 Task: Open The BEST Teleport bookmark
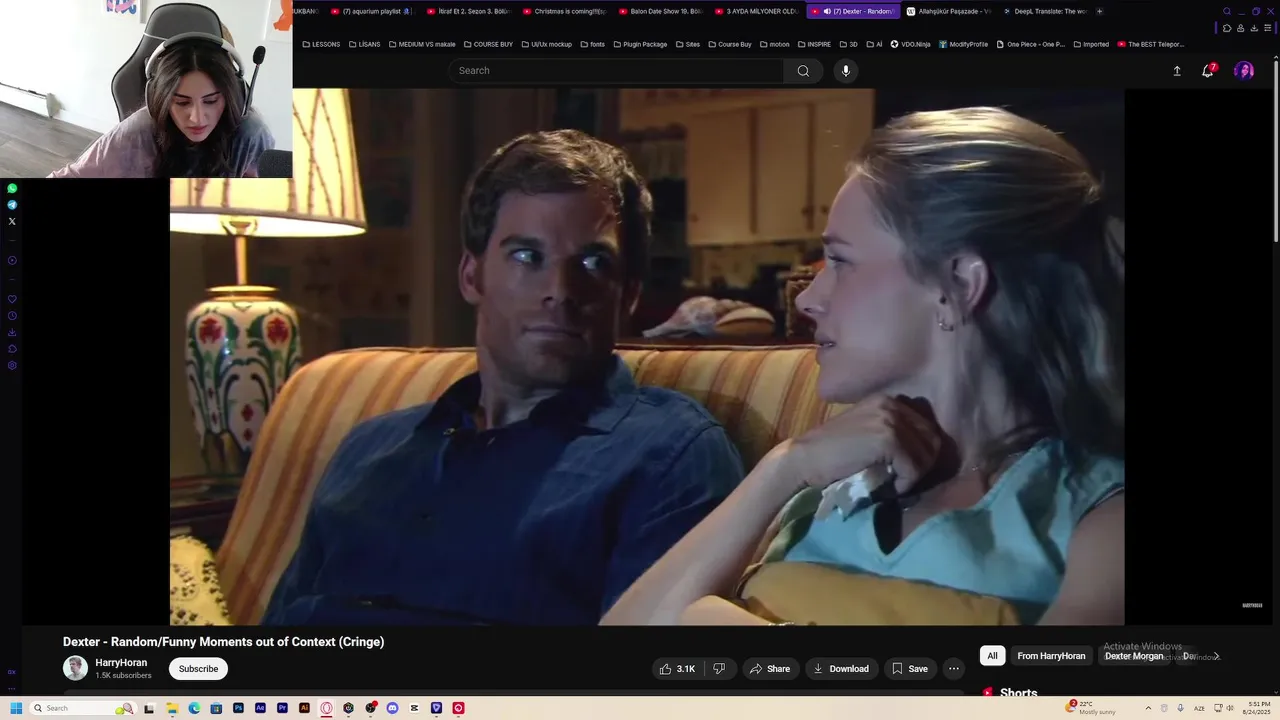pos(1150,44)
